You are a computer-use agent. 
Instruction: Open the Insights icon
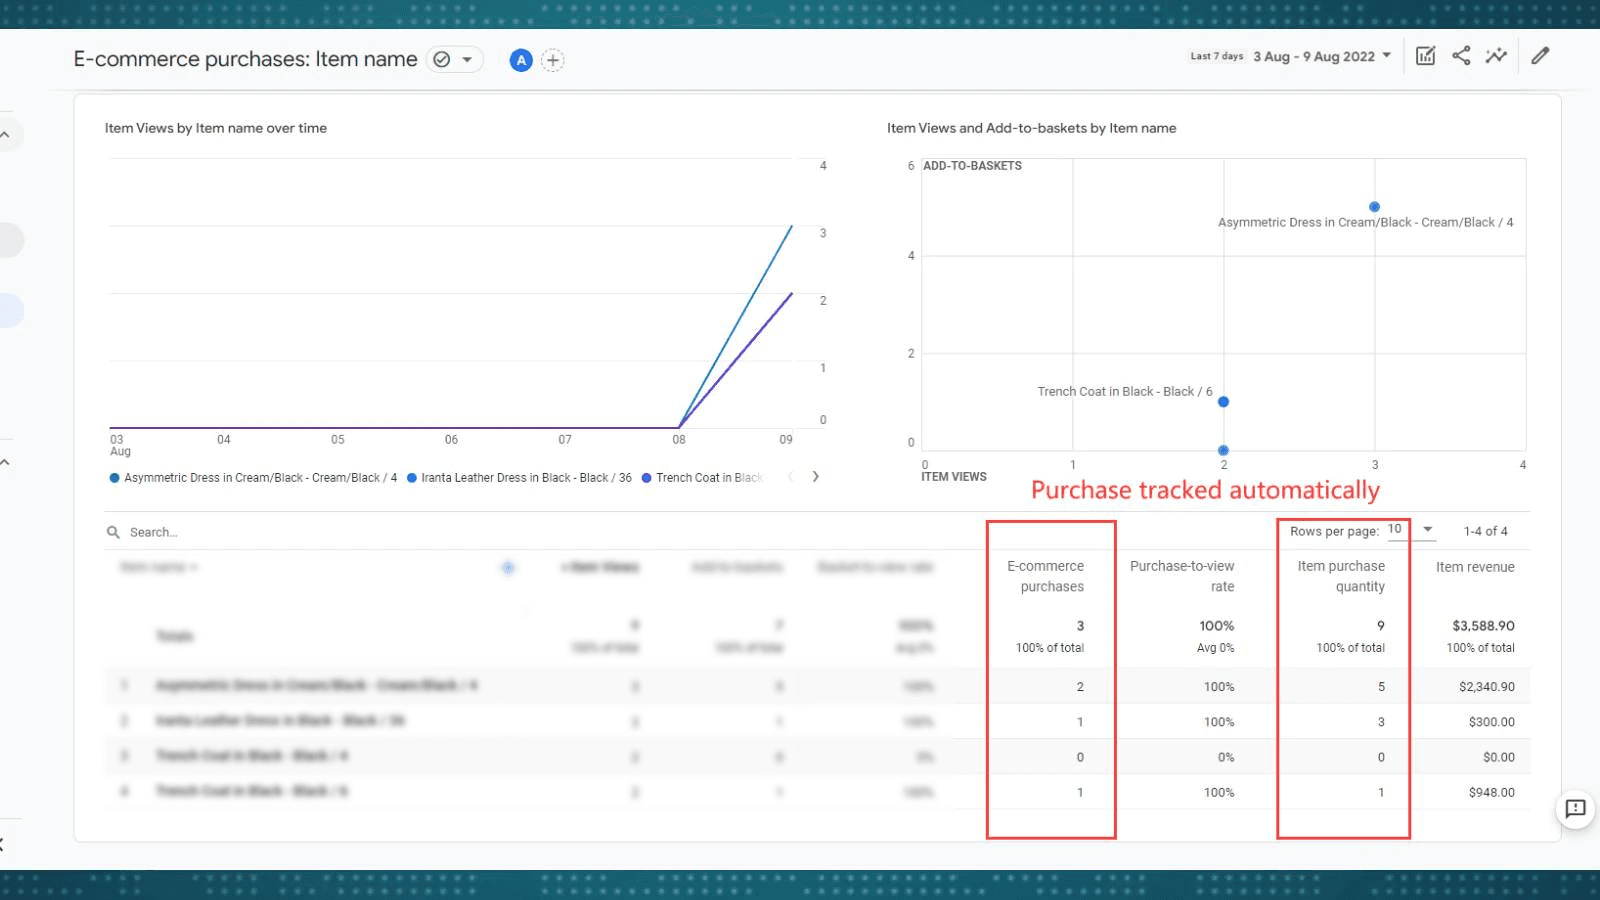(x=1496, y=56)
